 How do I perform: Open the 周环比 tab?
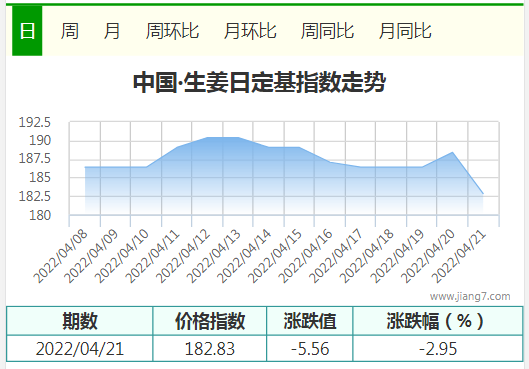tap(172, 31)
